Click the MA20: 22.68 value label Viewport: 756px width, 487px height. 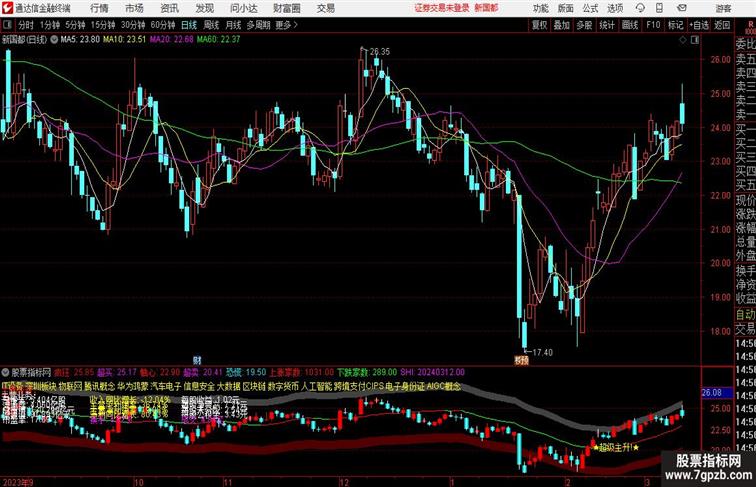pyautogui.click(x=172, y=40)
